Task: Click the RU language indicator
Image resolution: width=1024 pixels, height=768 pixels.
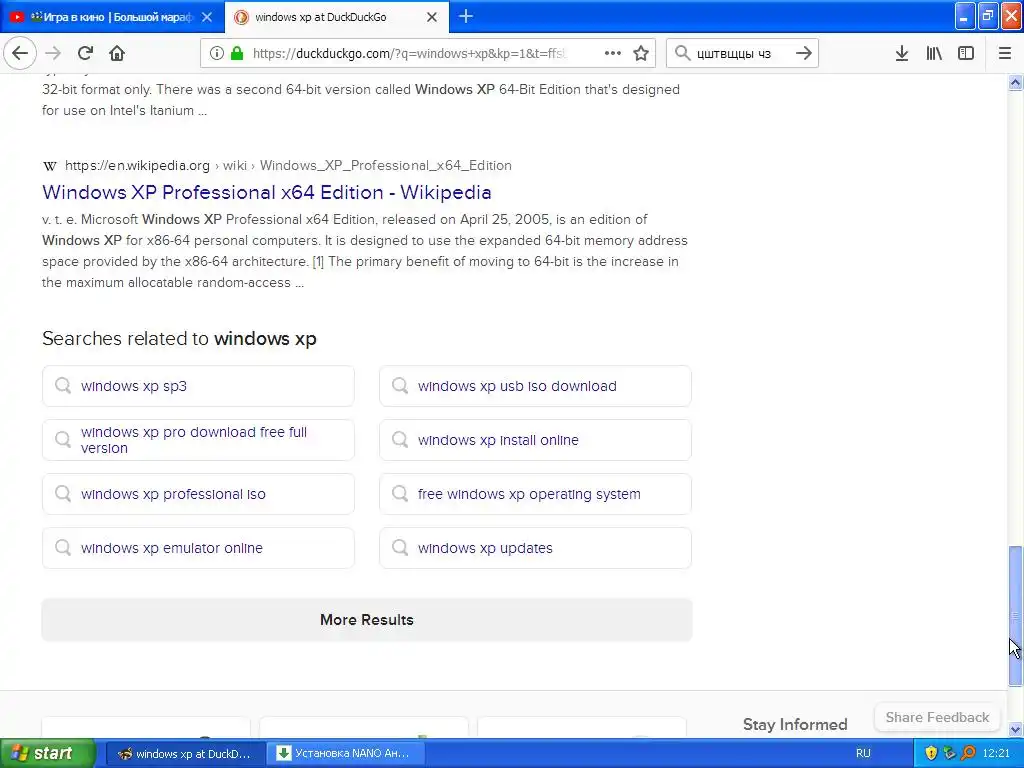Action: [x=863, y=754]
